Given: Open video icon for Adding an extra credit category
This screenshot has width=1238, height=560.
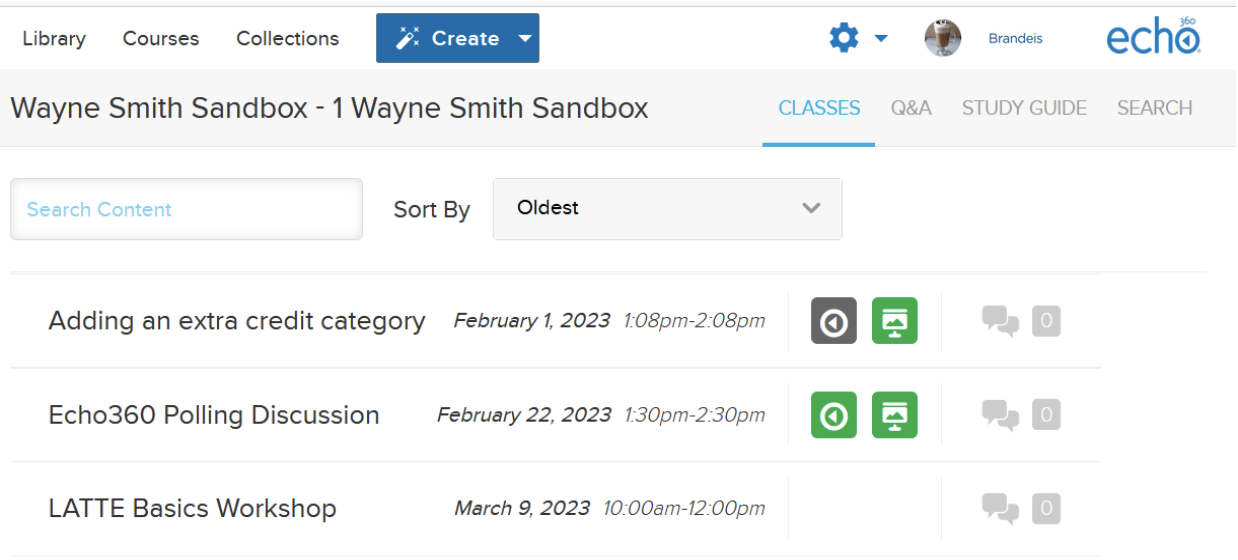Looking at the screenshot, I should point(834,321).
